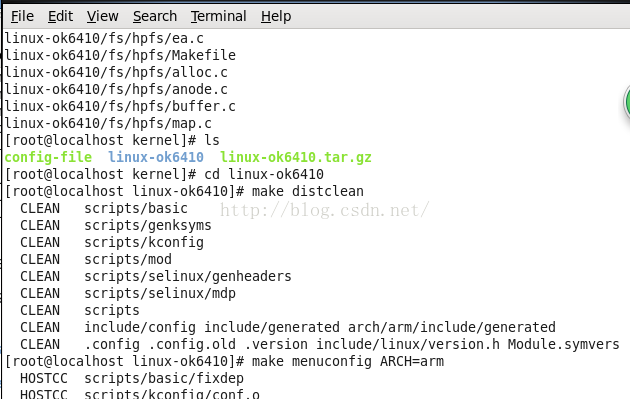Click the HOSTCC scripts/kconfig/conf.o line

click(x=140, y=394)
